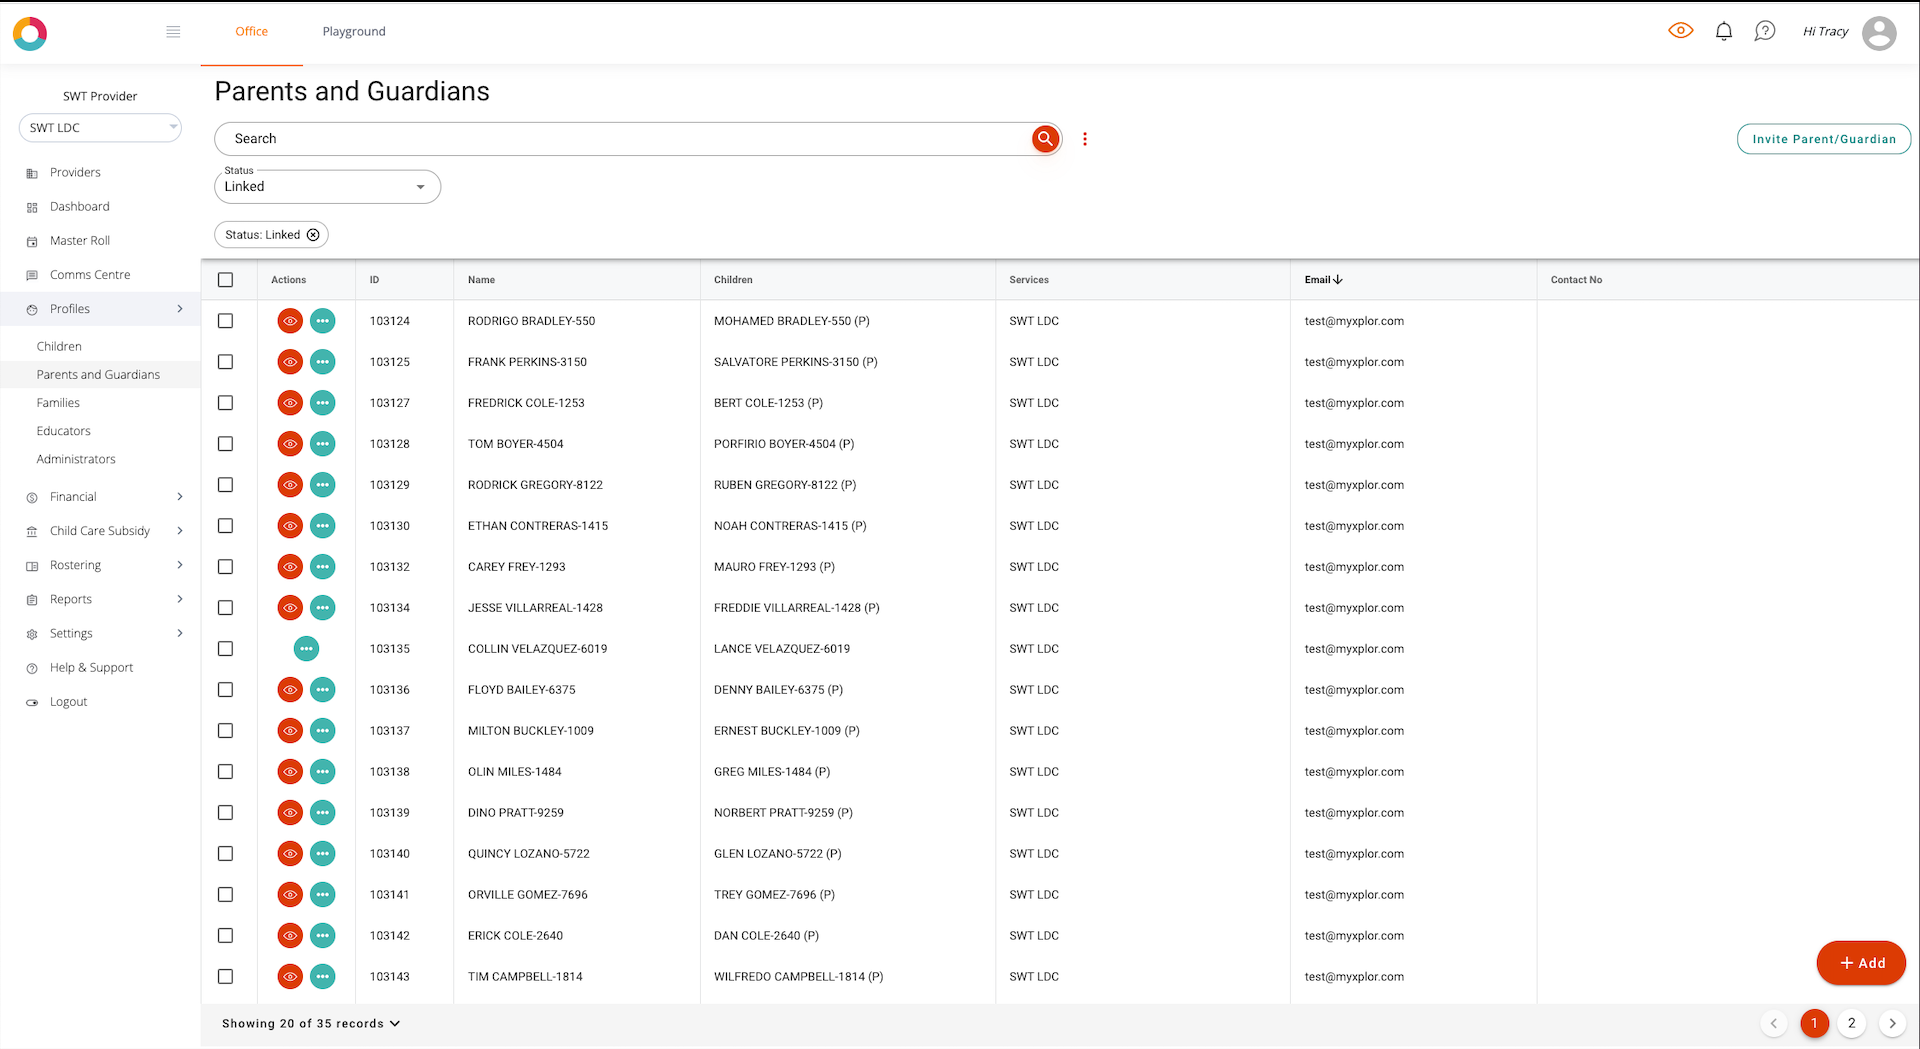Click the orange Add button

(1861, 963)
